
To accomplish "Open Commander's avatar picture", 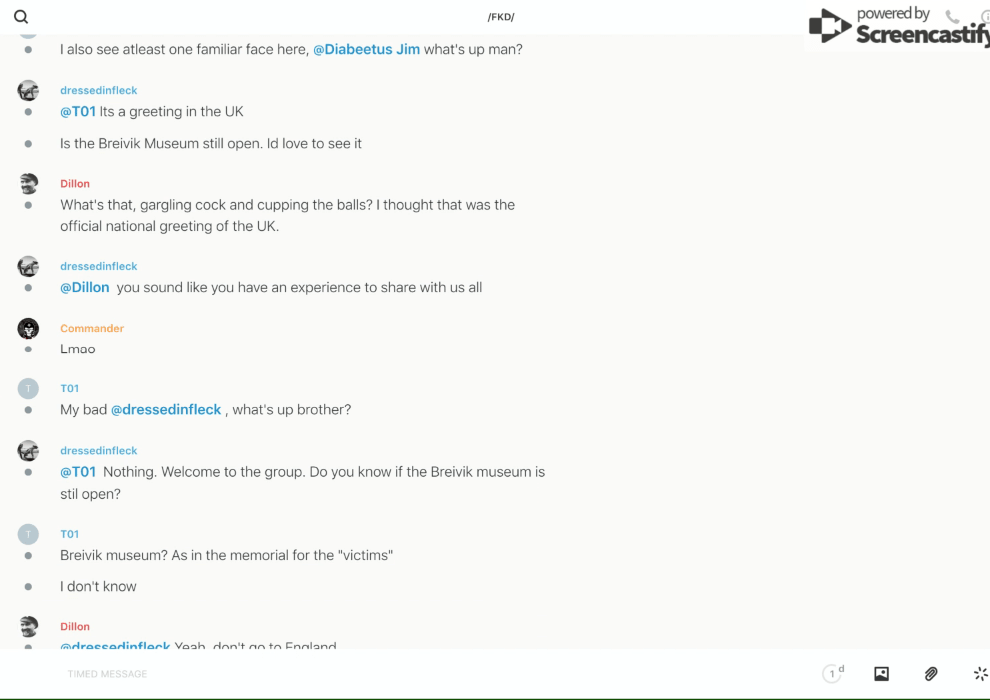I will coord(28,328).
